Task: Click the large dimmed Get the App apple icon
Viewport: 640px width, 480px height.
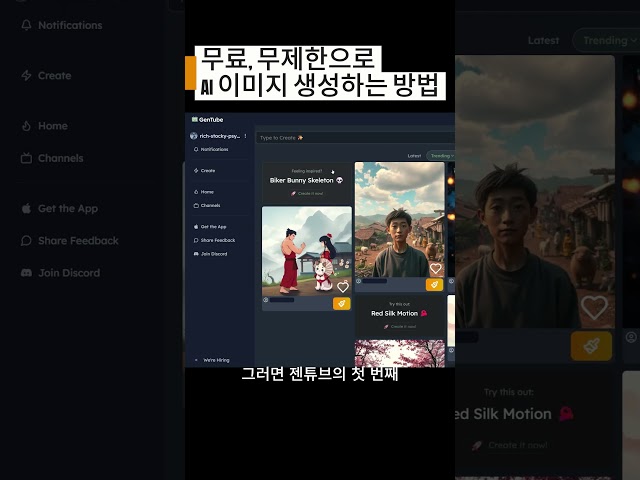Action: [26, 209]
